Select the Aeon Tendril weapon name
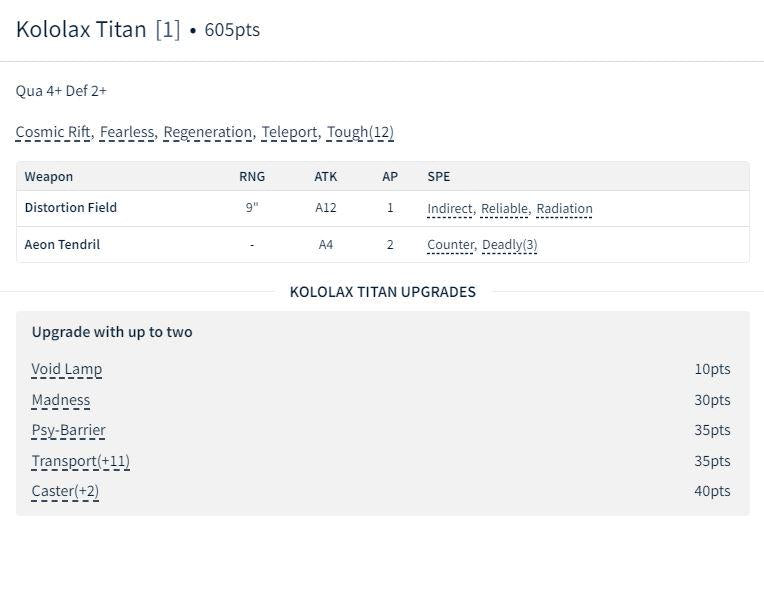 [62, 245]
